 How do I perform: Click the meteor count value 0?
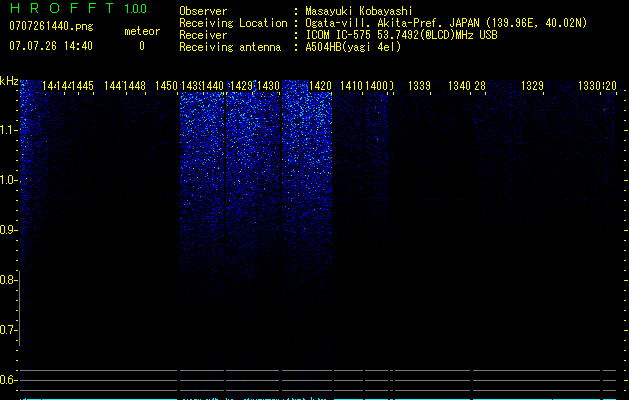142,46
